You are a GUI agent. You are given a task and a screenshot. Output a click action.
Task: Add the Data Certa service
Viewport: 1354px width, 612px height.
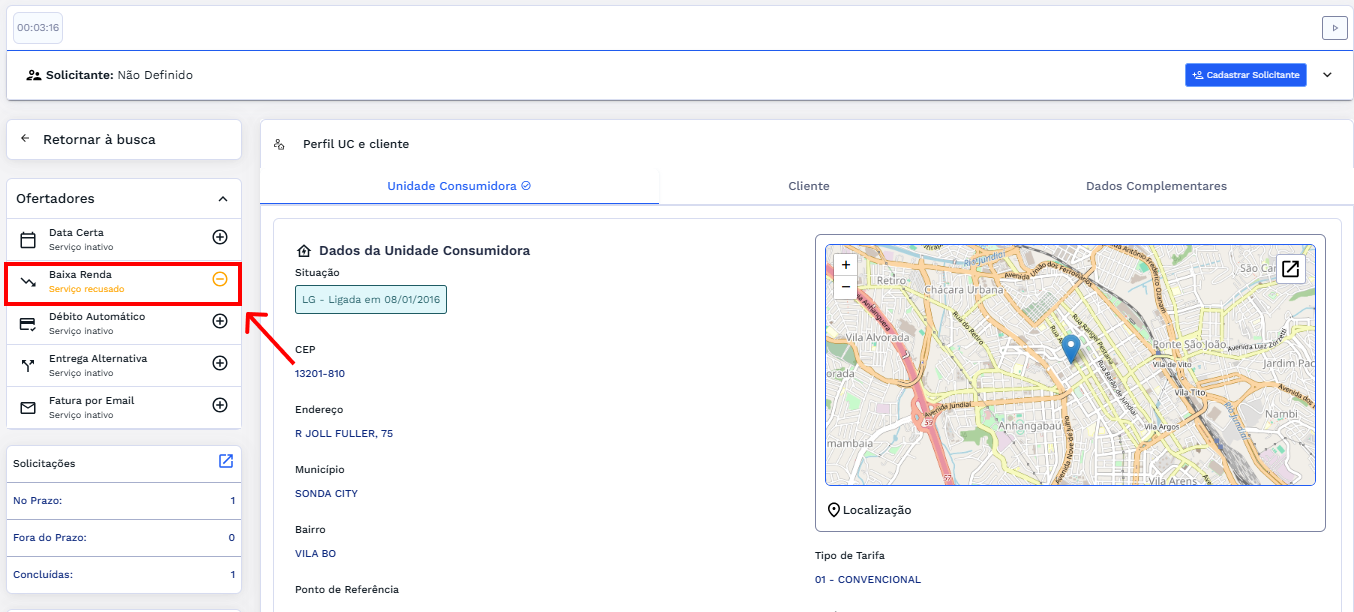(x=220, y=237)
